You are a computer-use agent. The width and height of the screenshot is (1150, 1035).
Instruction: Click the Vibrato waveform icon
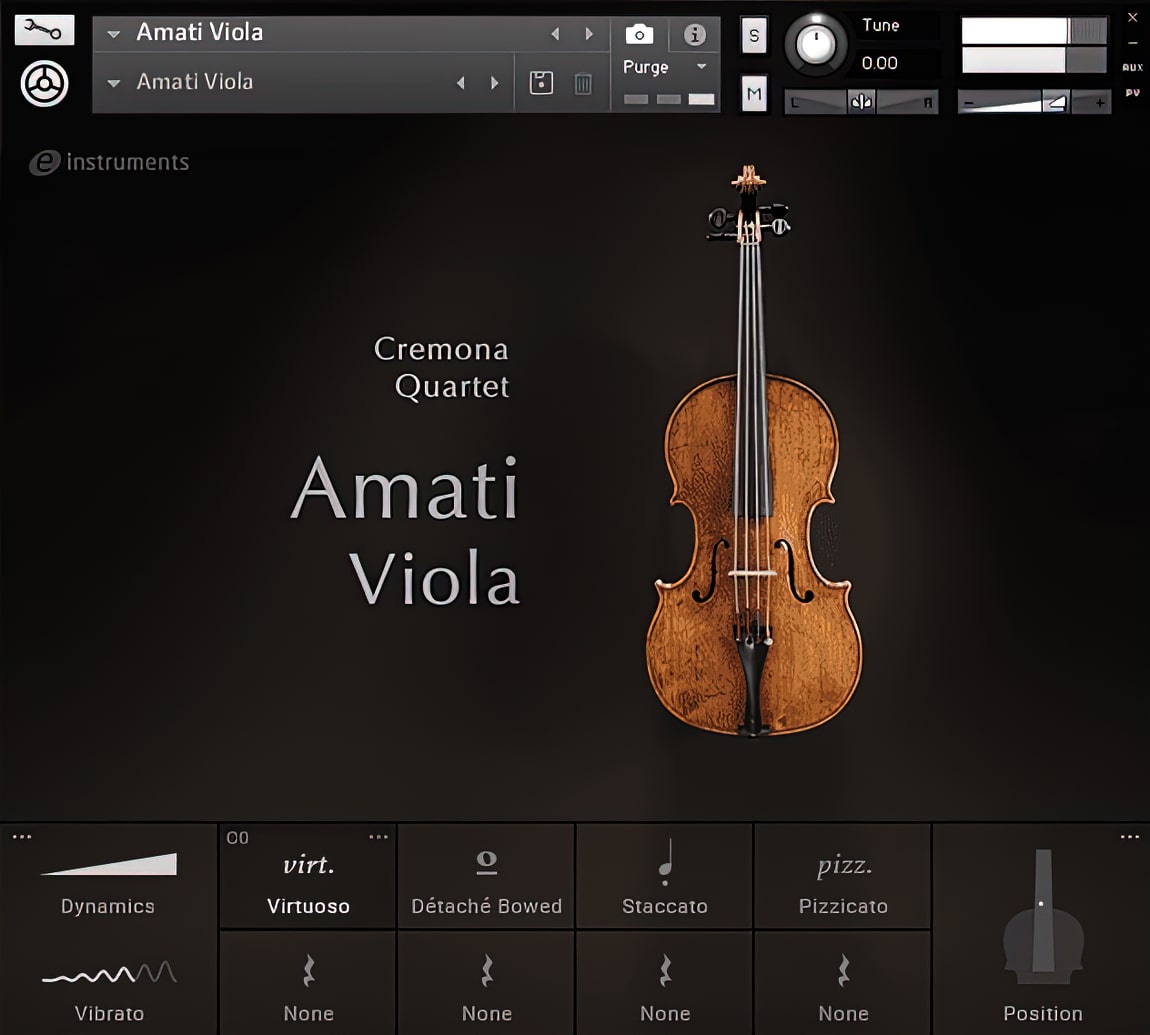point(109,972)
